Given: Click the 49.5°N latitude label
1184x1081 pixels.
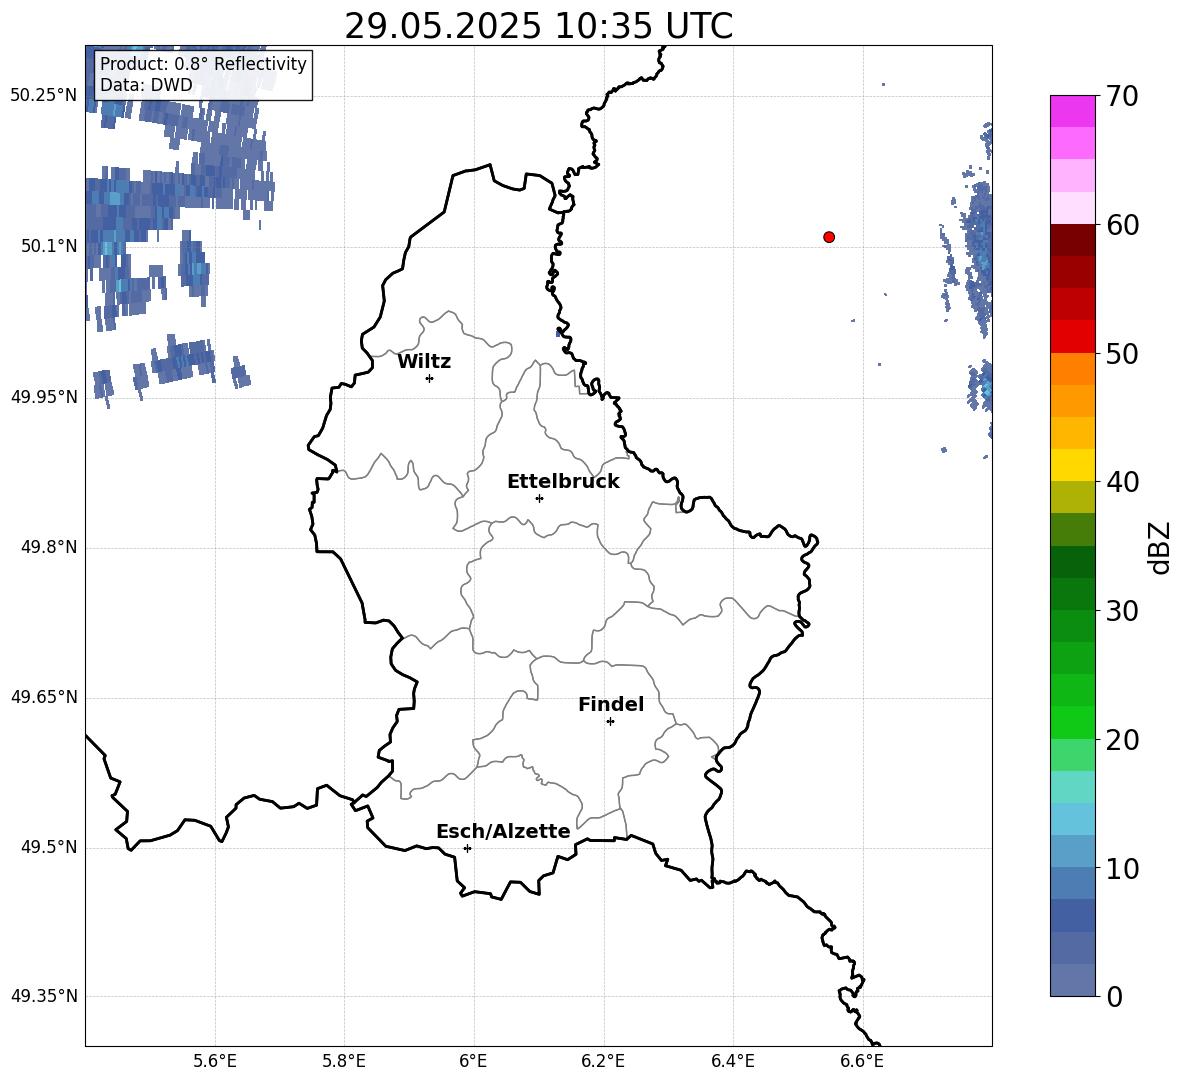Looking at the screenshot, I should (x=49, y=847).
